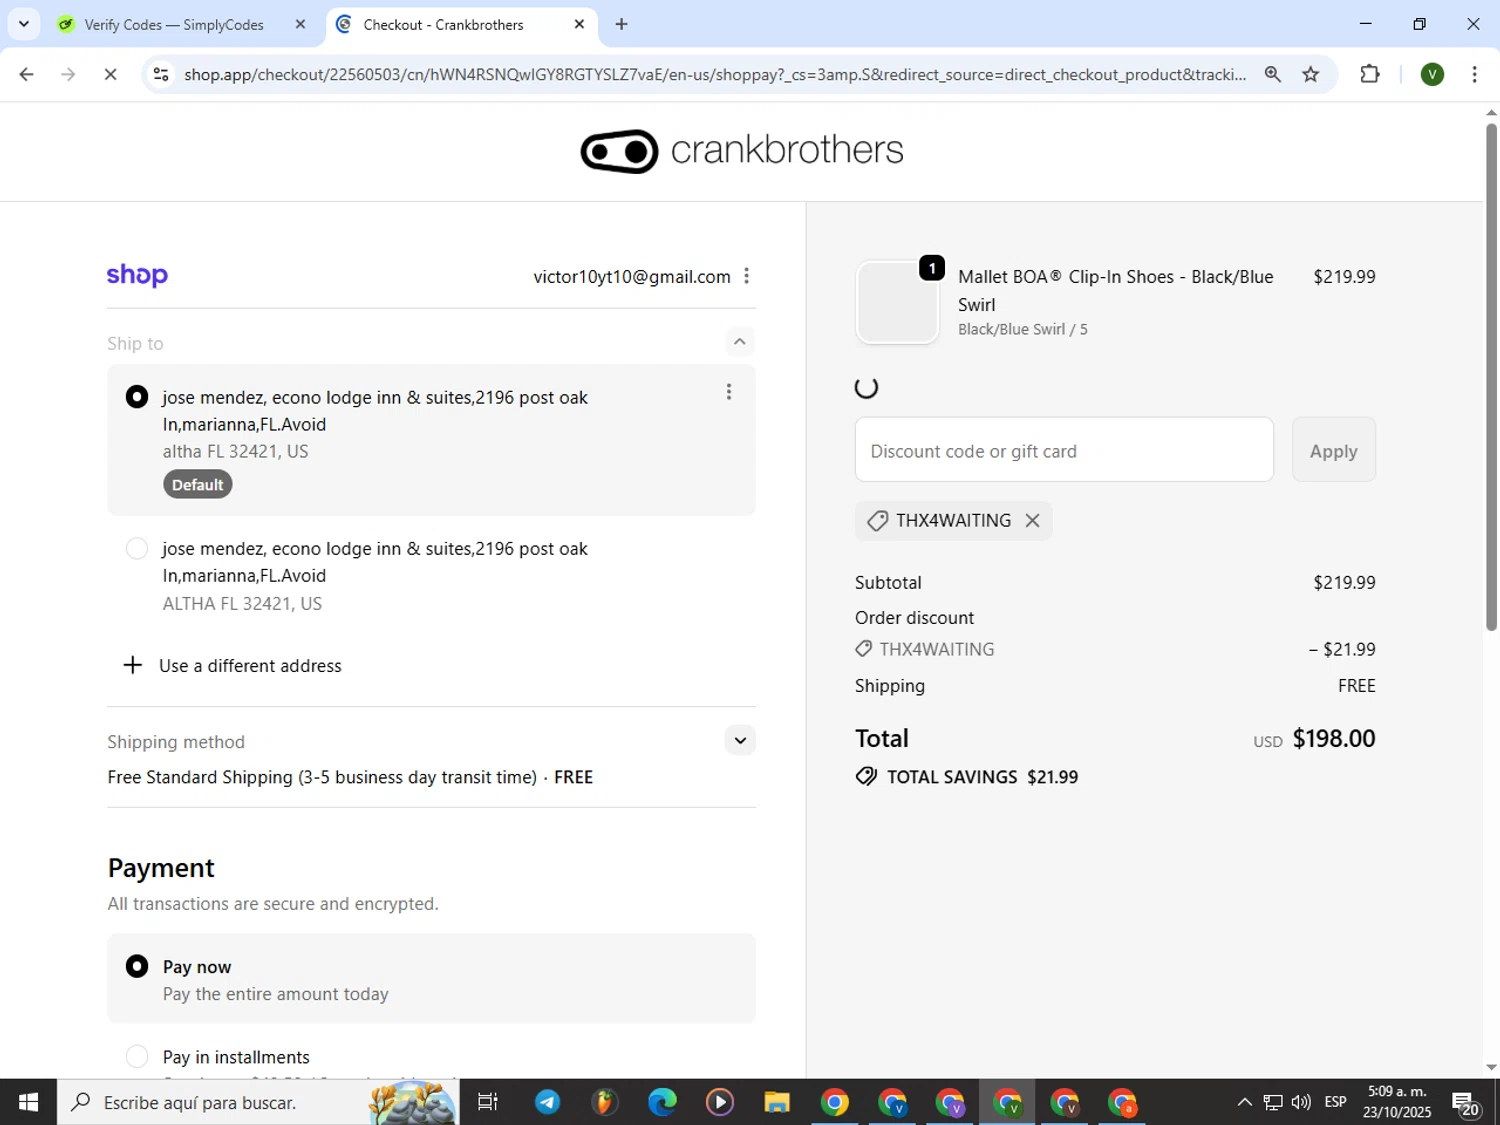Click the address bar URL

point(714,75)
